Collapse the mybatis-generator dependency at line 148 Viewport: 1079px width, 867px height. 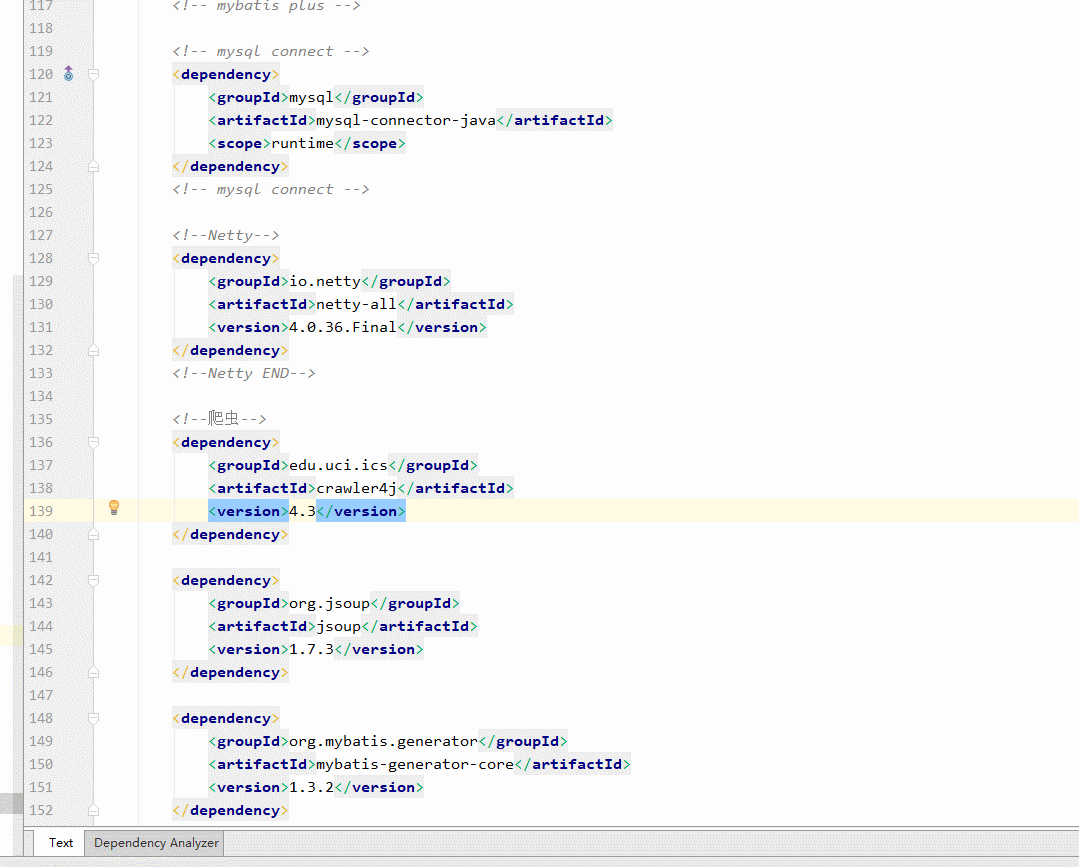[x=94, y=718]
